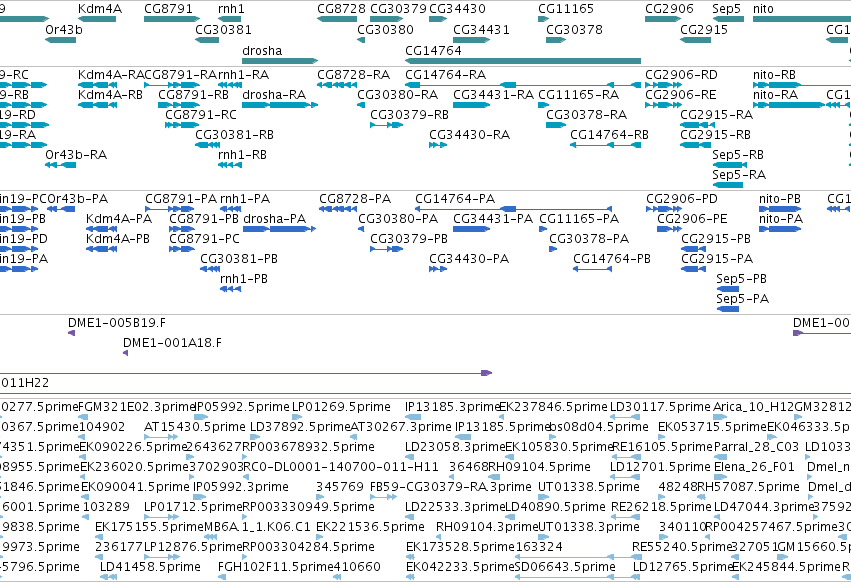This screenshot has height=582, width=851.
Task: Click the CG30378 gene feature
Action: (x=556, y=40)
